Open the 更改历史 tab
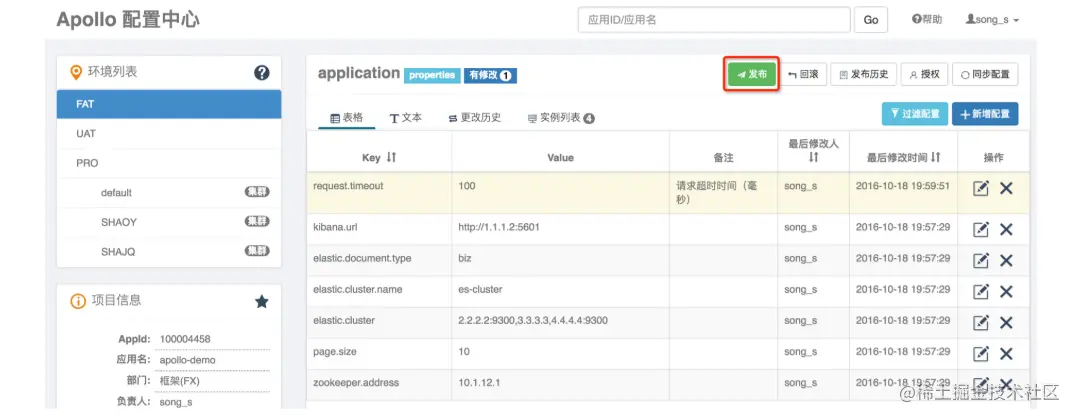 (x=475, y=118)
